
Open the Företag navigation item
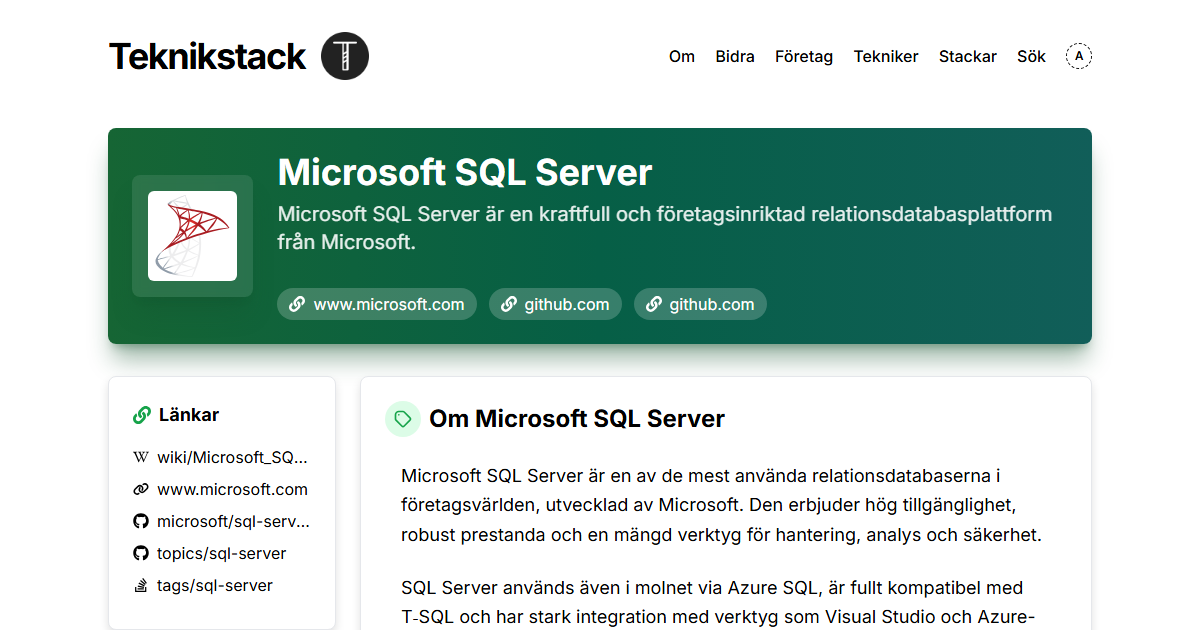point(804,56)
